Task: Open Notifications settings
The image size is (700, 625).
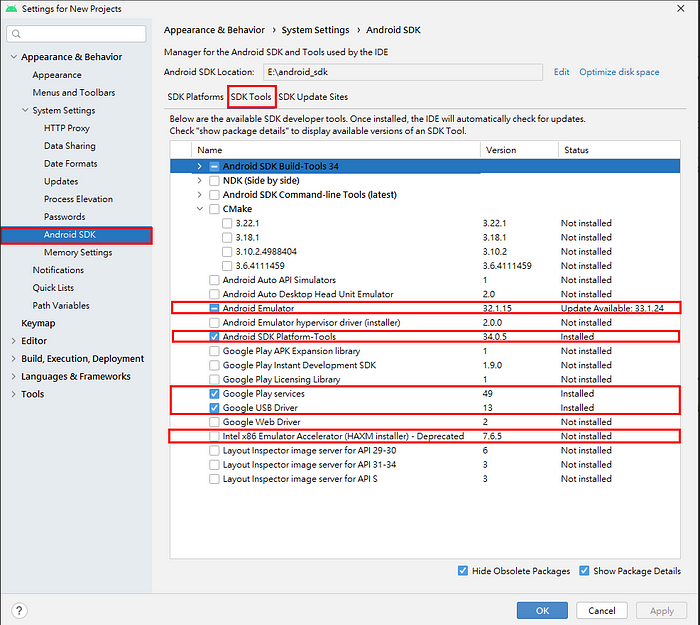Action: (58, 270)
